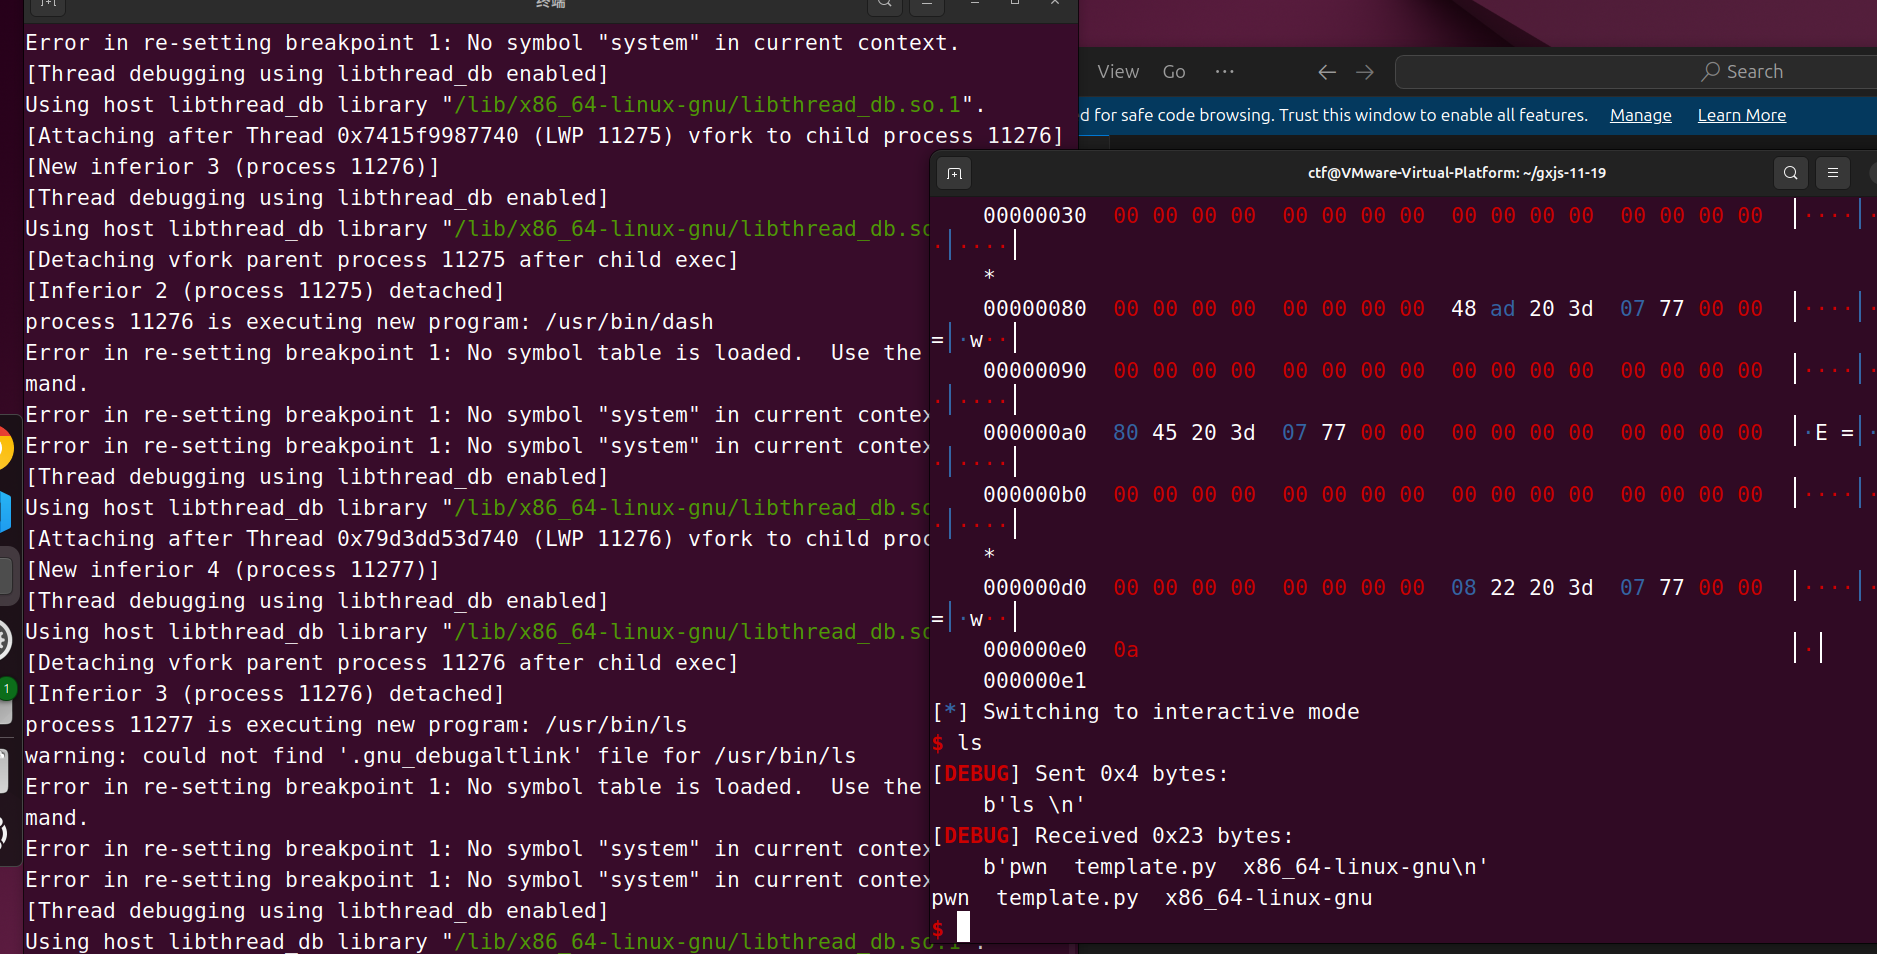Click search icon in ctf@VMware terminal

1790,173
